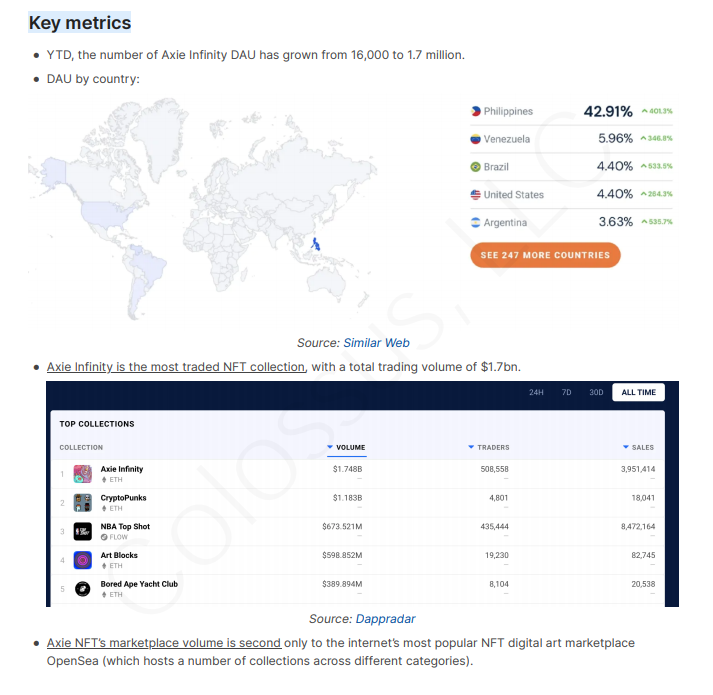This screenshot has height=695, width=713.
Task: Click the green up arrow beside 535.7%
Action: coord(644,222)
